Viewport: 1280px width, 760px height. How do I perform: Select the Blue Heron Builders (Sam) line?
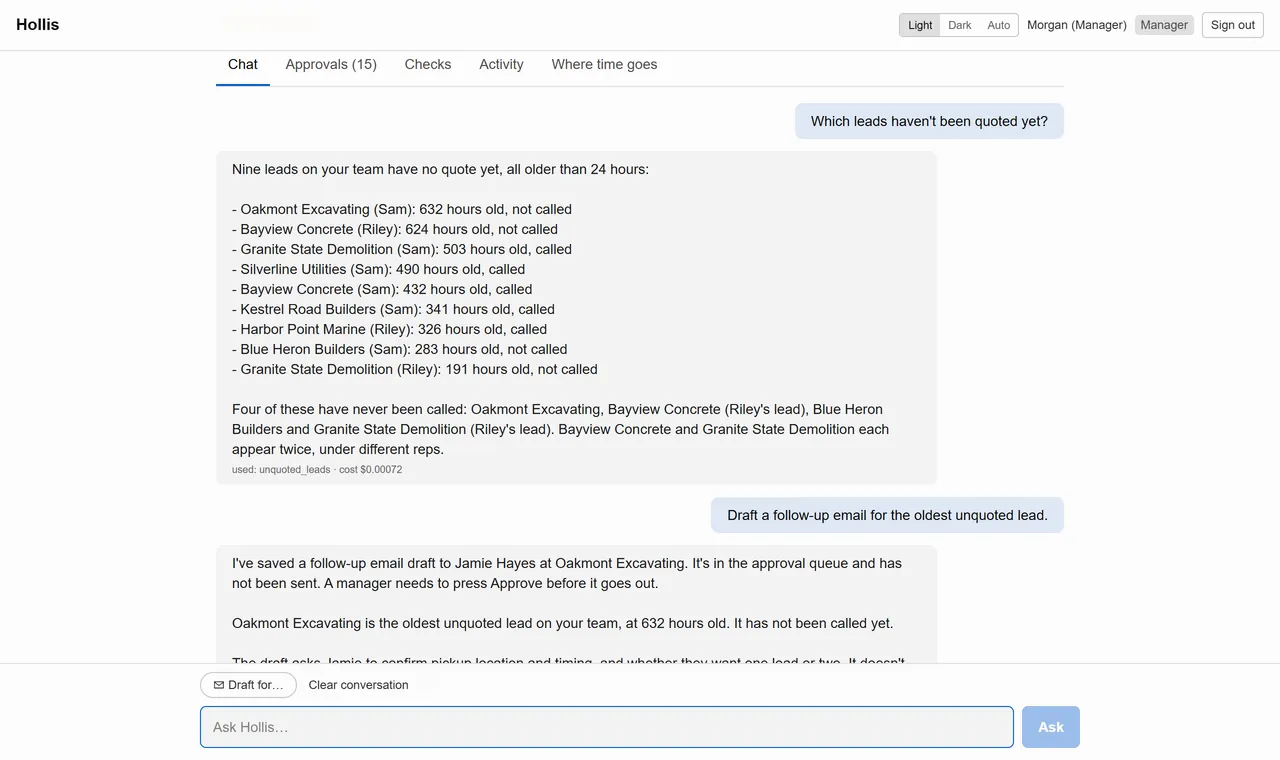[400, 349]
